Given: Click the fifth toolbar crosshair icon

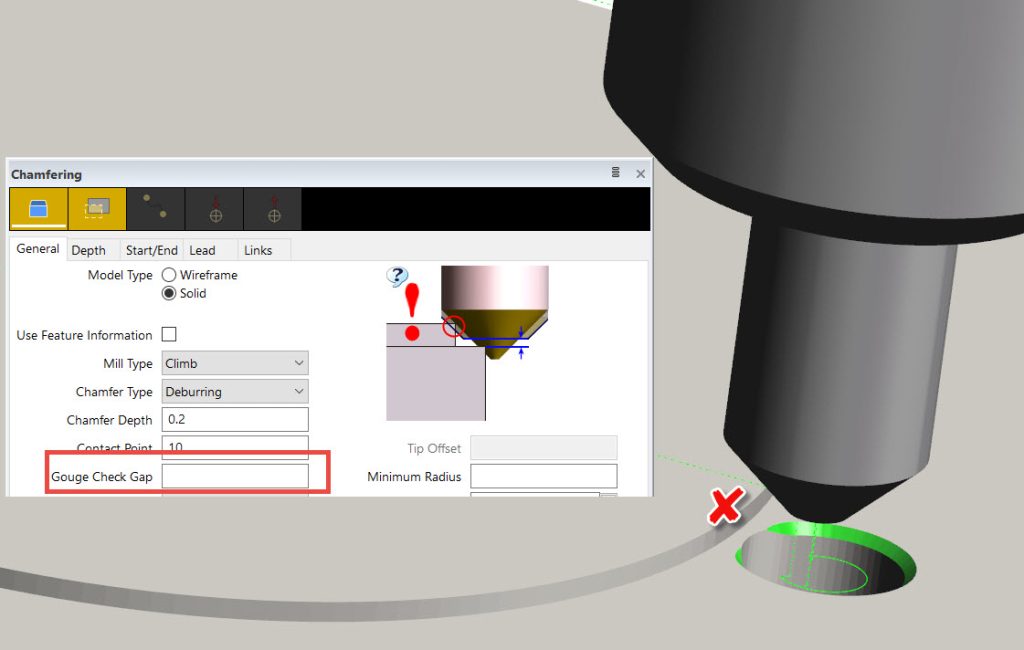Looking at the screenshot, I should click(x=273, y=209).
